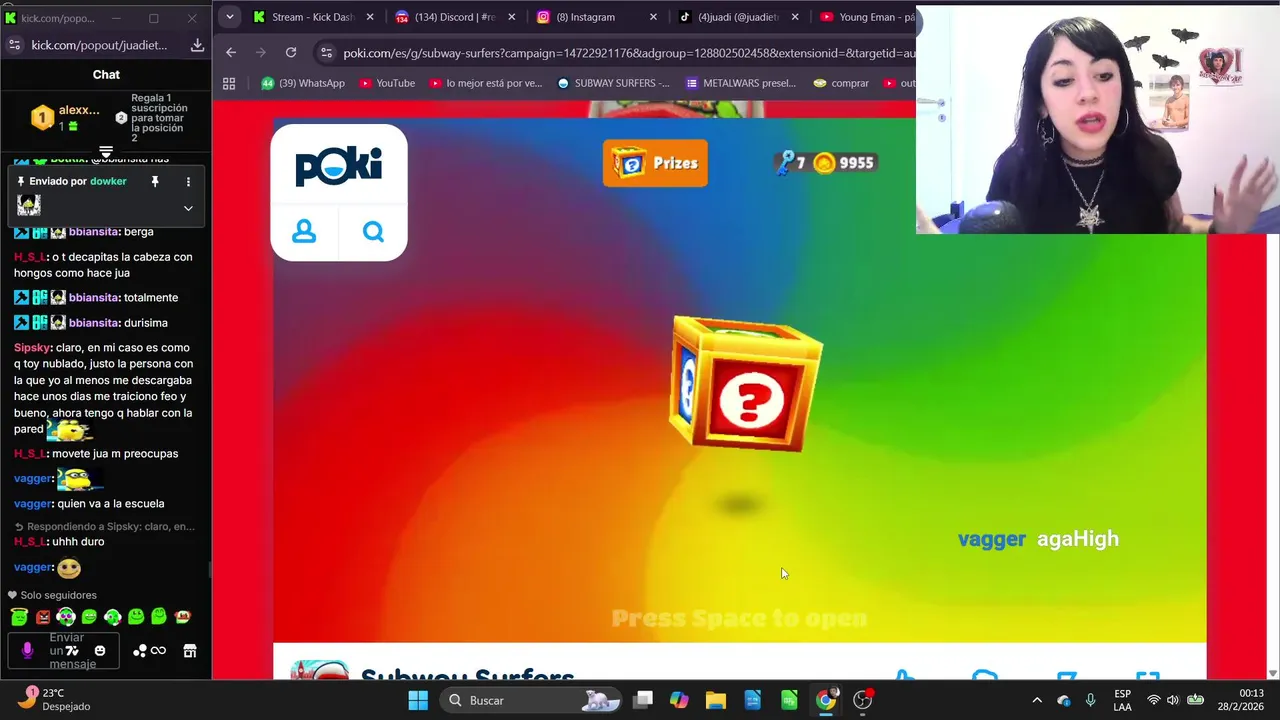Open Chrome from the taskbar
Viewport: 1280px width, 720px height.
(x=826, y=700)
